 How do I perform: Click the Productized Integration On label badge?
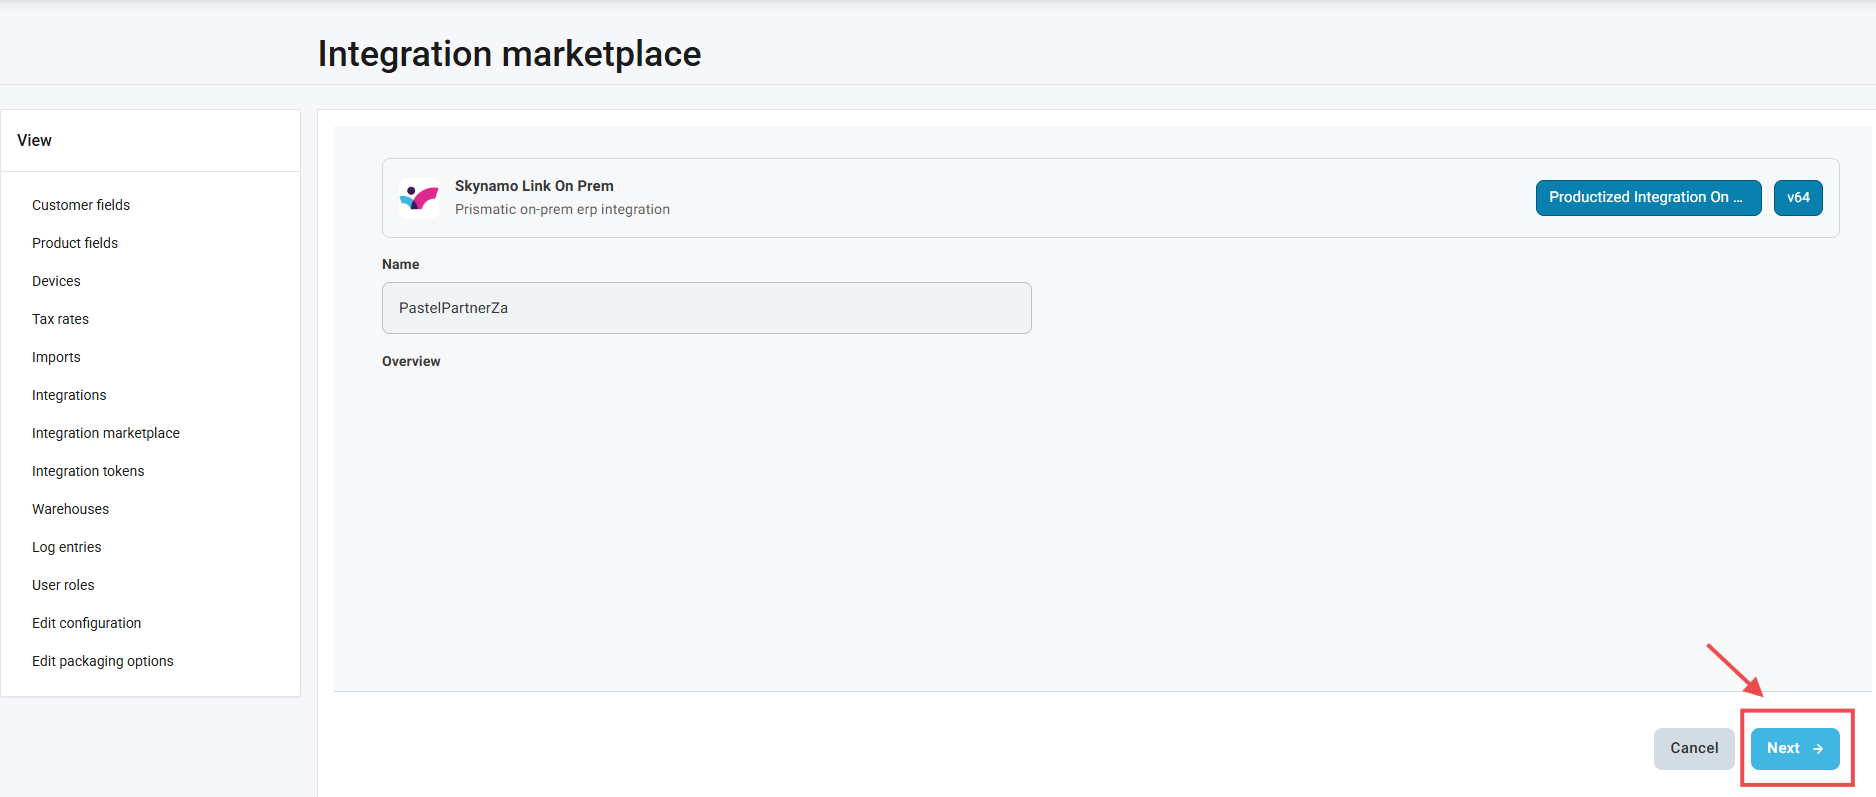pos(1647,198)
